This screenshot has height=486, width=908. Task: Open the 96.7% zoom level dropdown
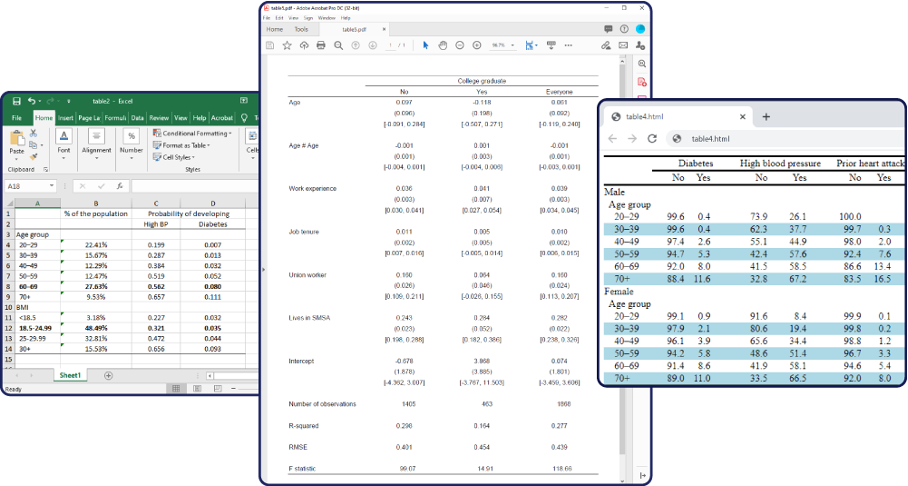pyautogui.click(x=502, y=45)
